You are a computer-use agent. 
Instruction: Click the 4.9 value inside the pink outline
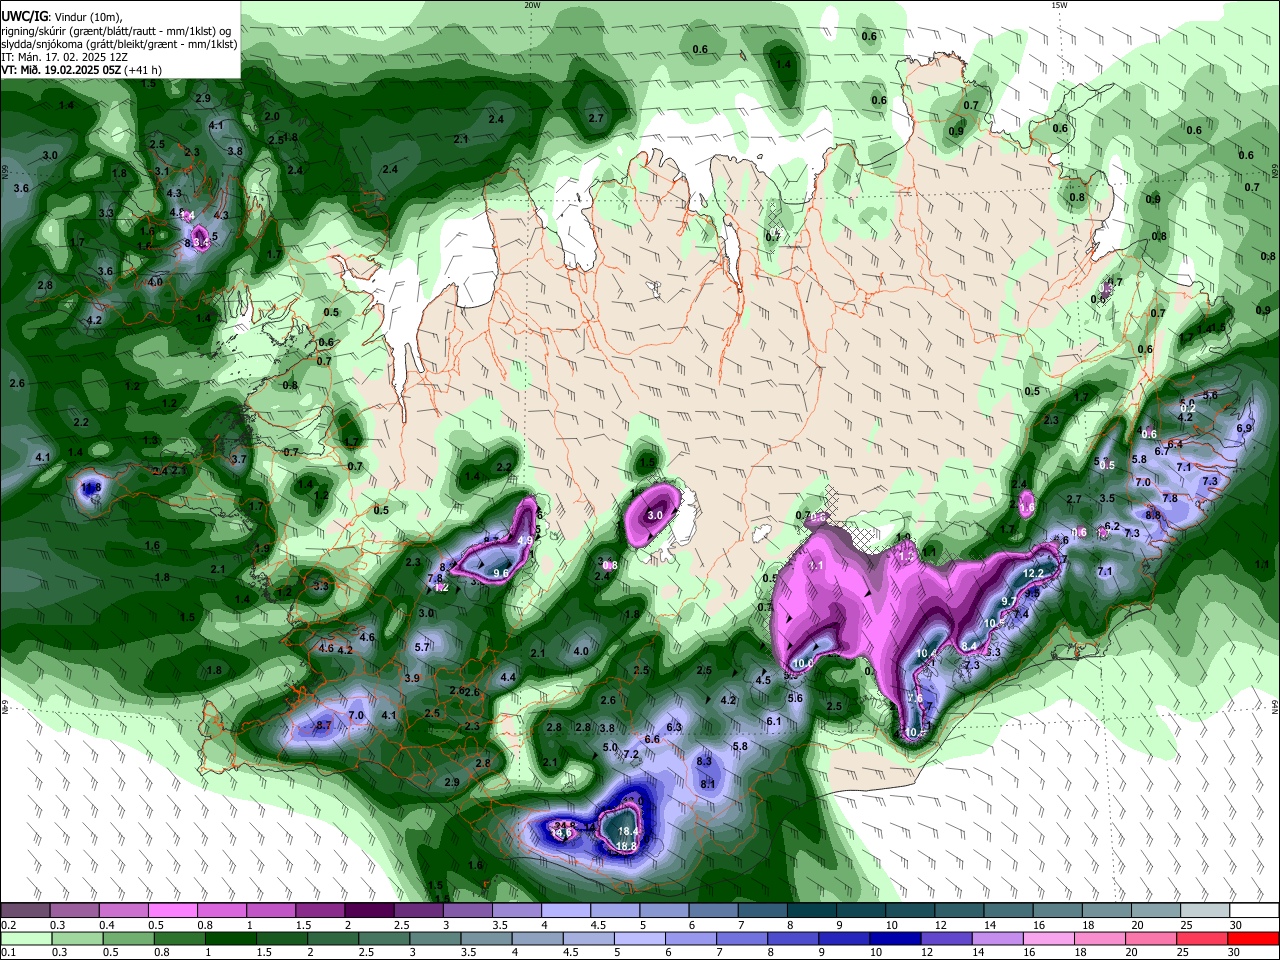tap(525, 541)
